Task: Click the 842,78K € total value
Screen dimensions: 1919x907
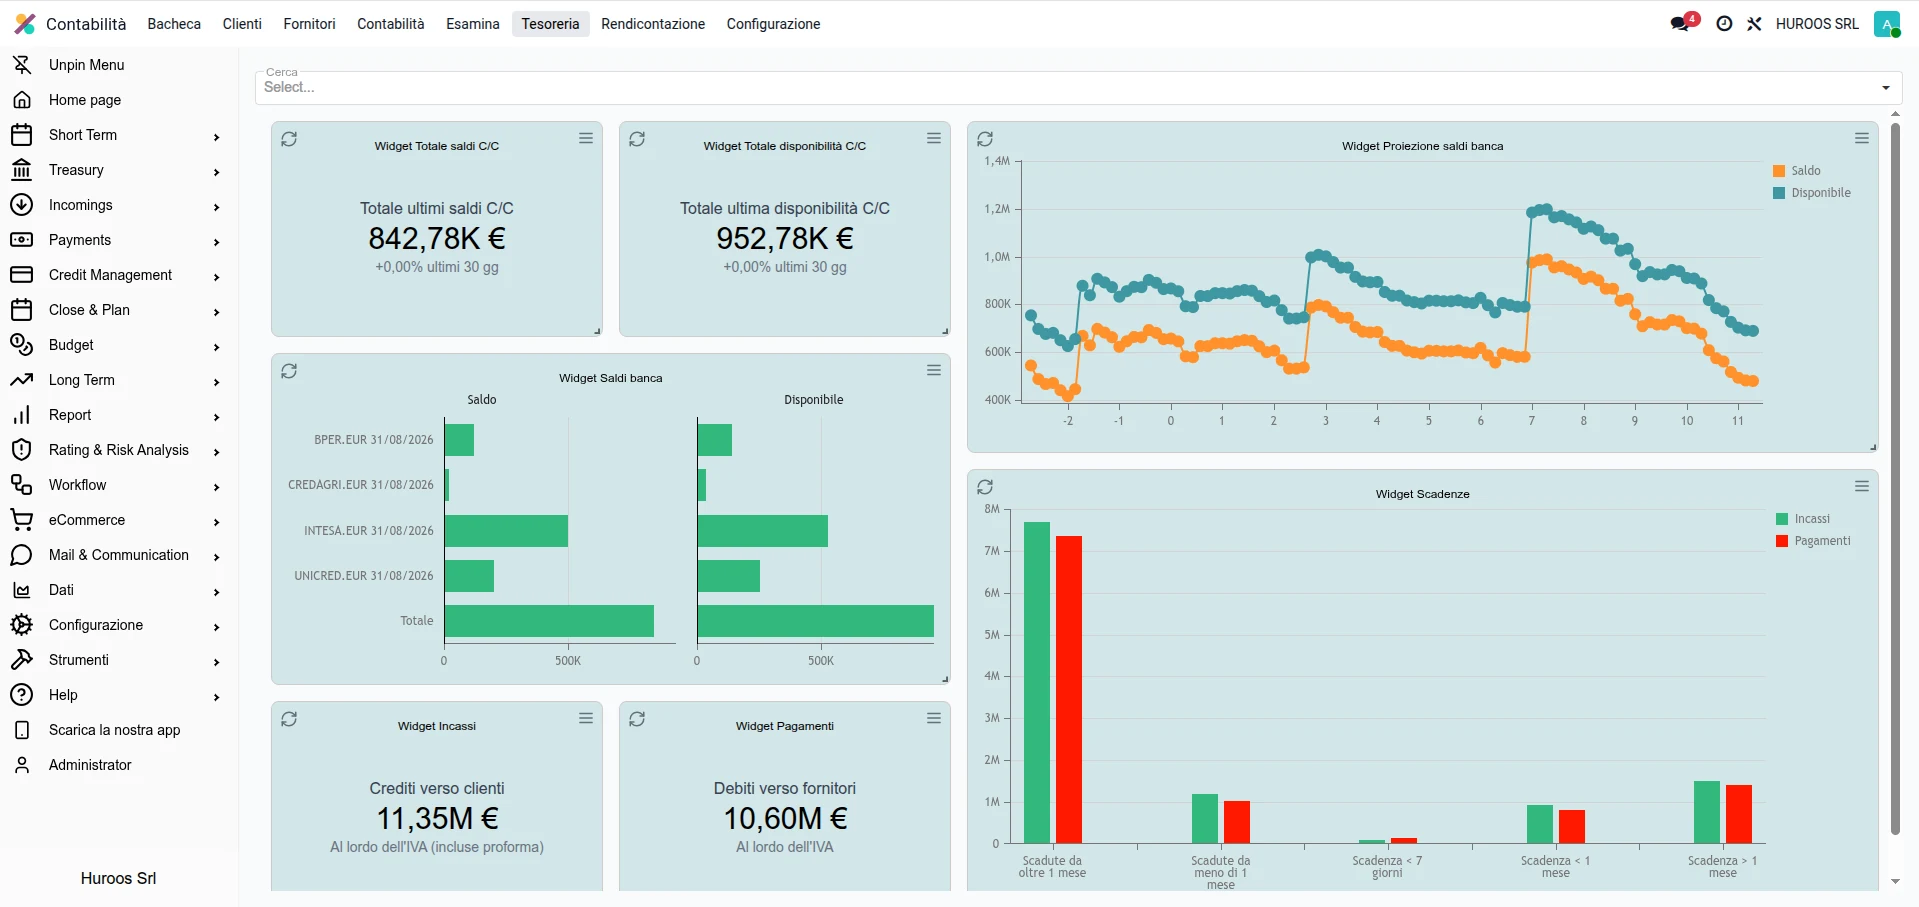Action: point(437,238)
